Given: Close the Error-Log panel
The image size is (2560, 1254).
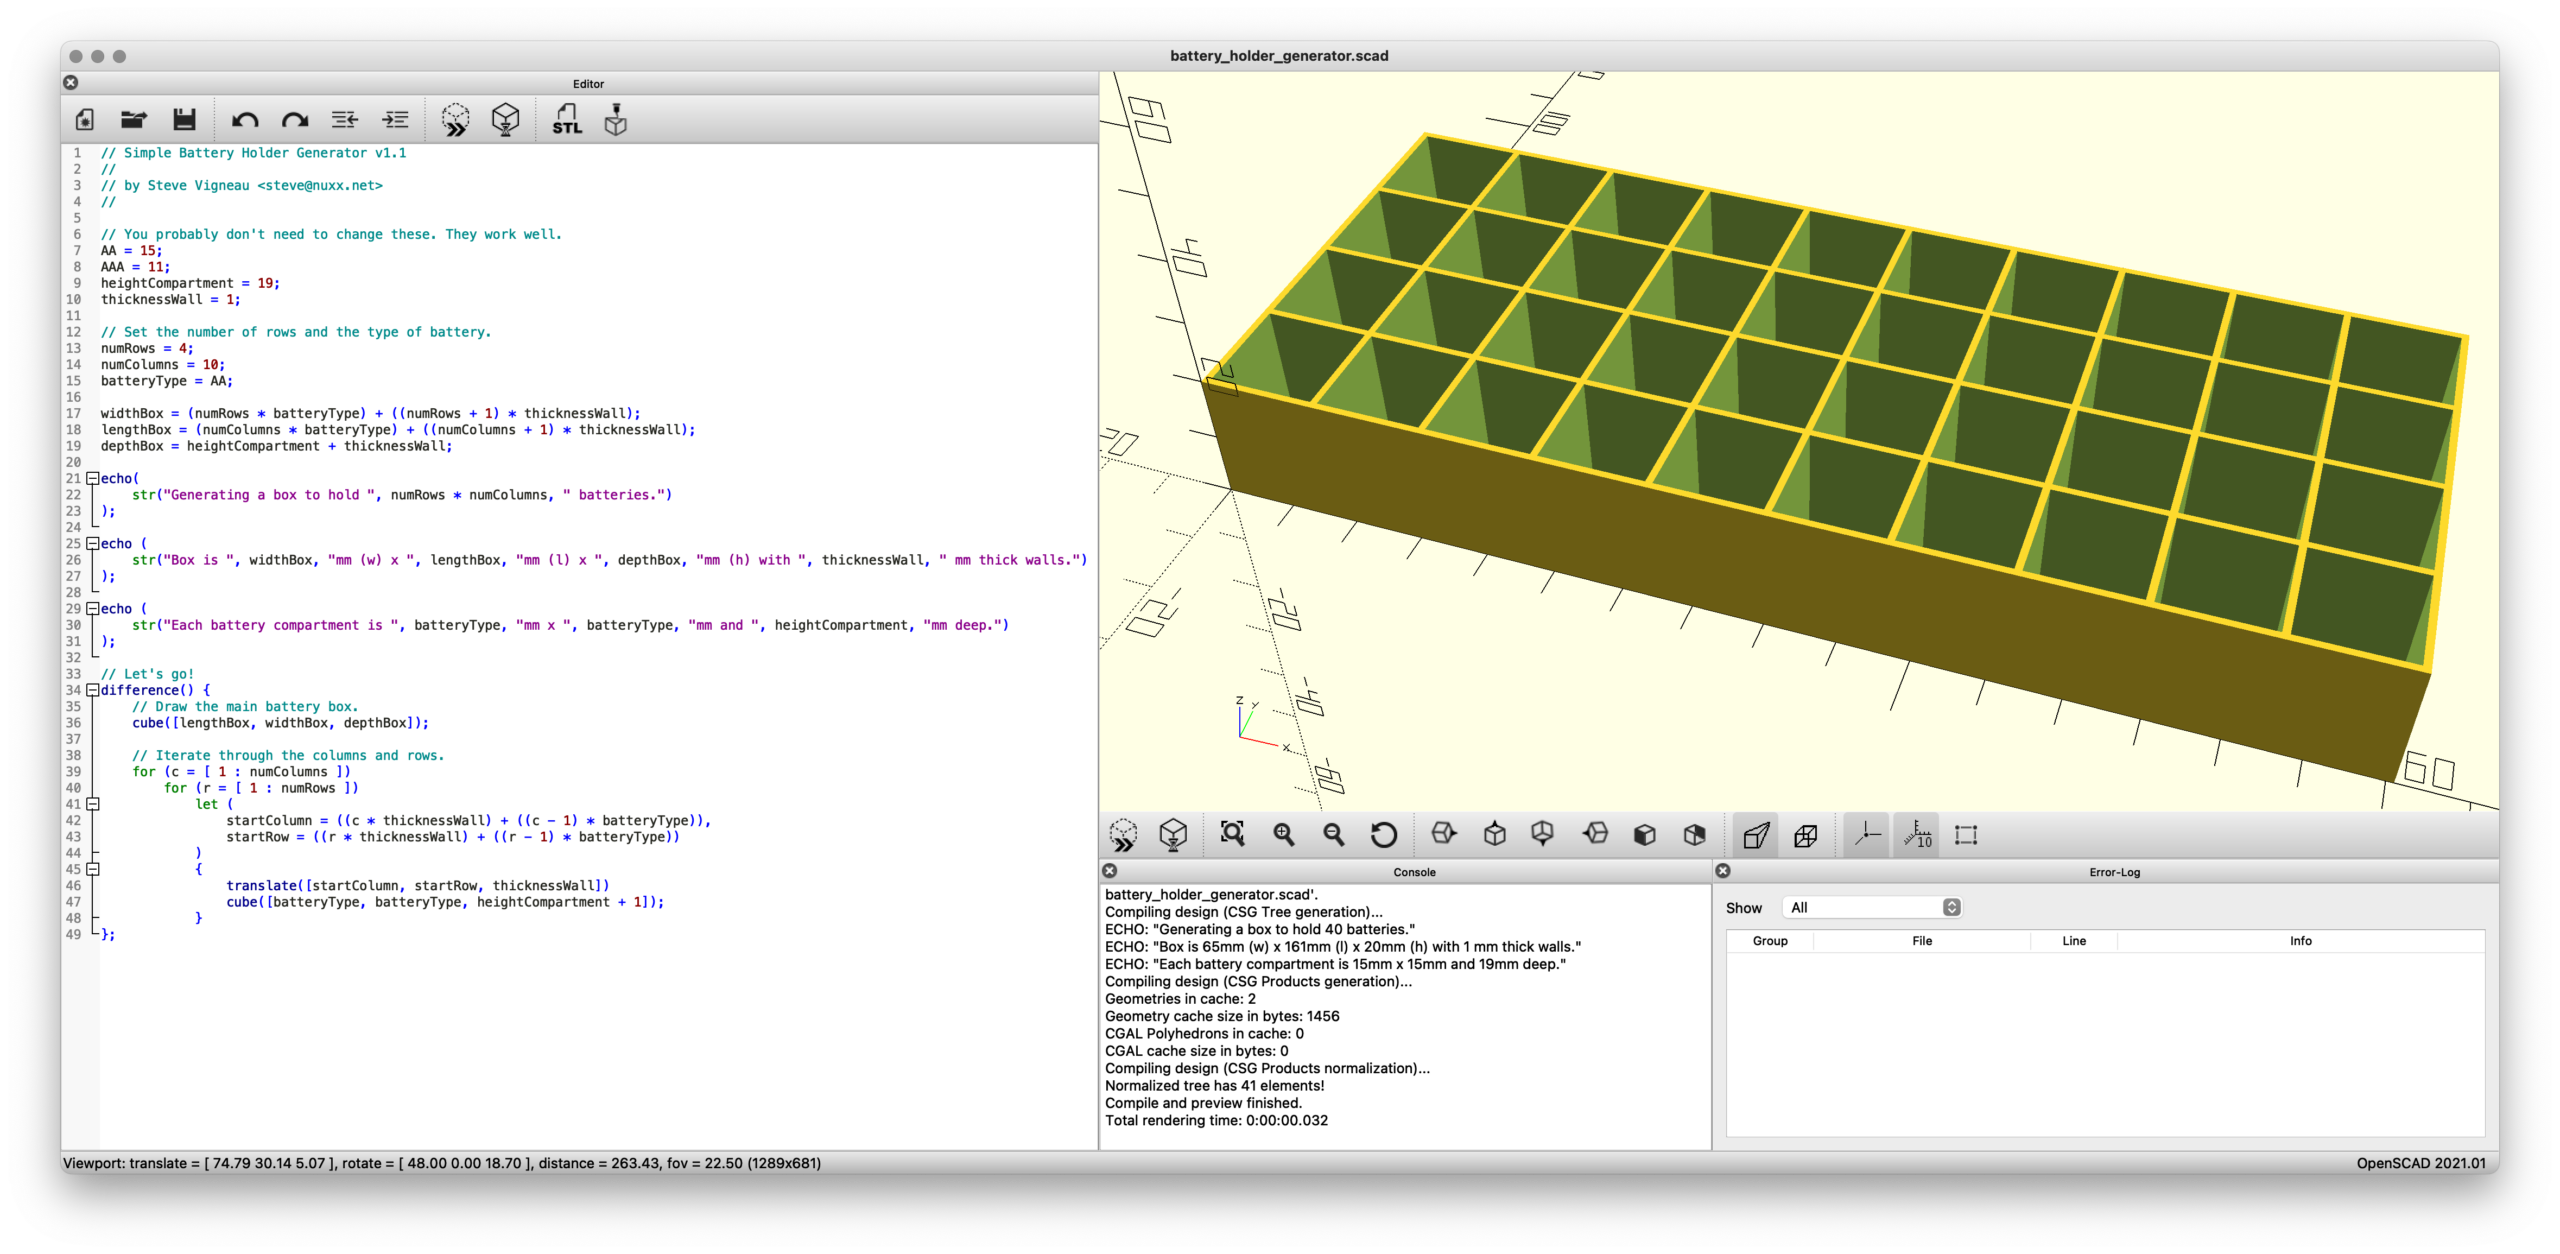Looking at the screenshot, I should click(1722, 871).
